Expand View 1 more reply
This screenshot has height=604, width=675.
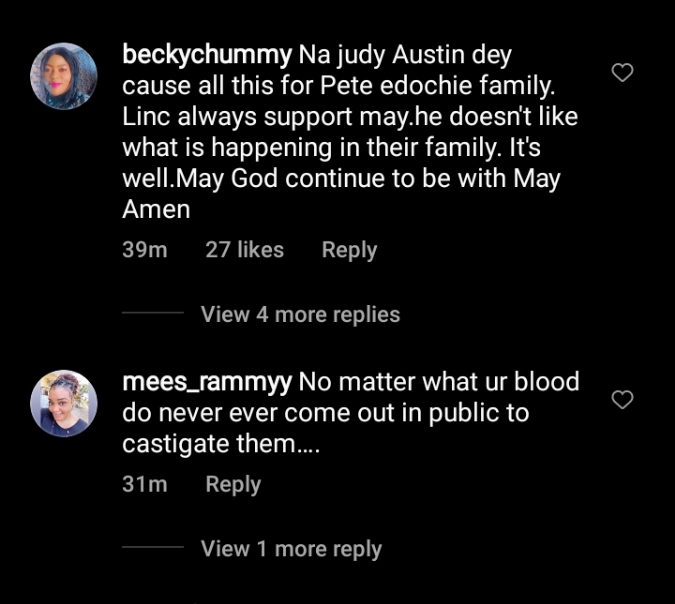[x=291, y=549]
